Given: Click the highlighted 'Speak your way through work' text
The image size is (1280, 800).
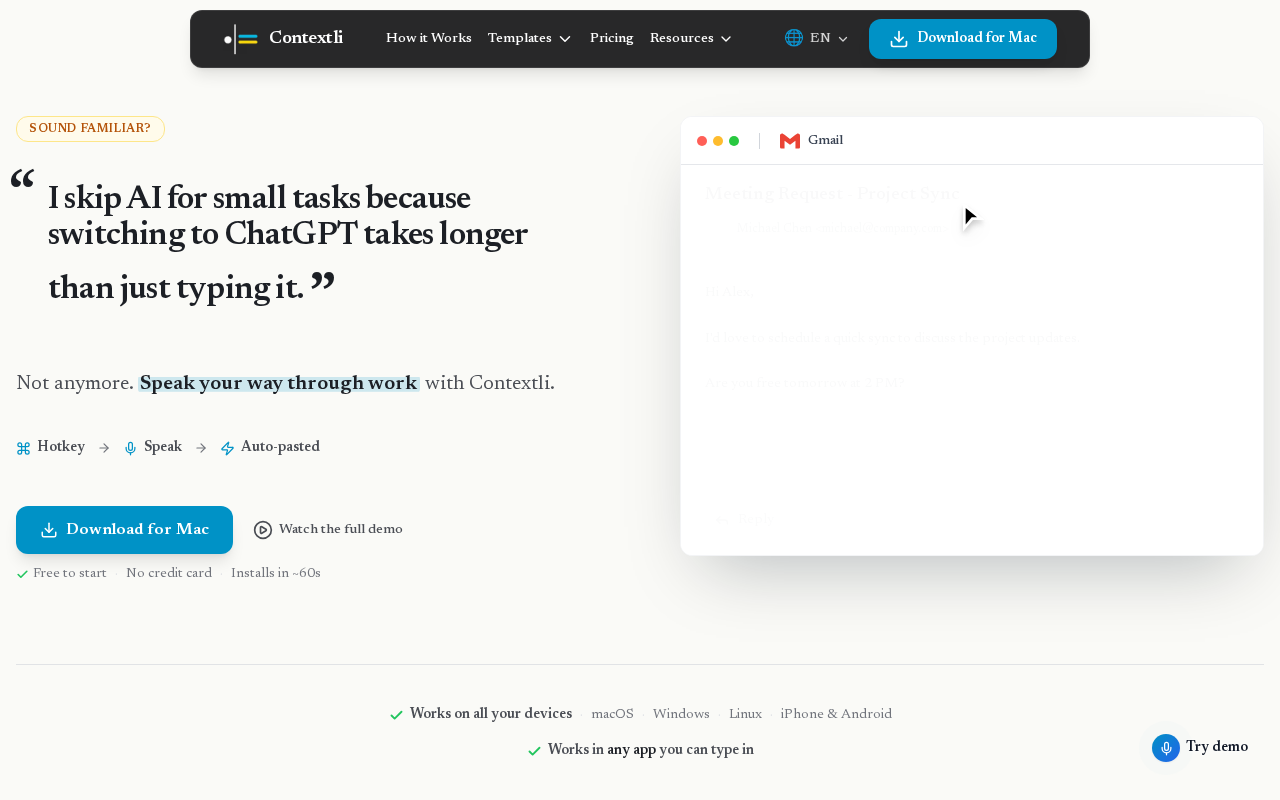Looking at the screenshot, I should (278, 383).
